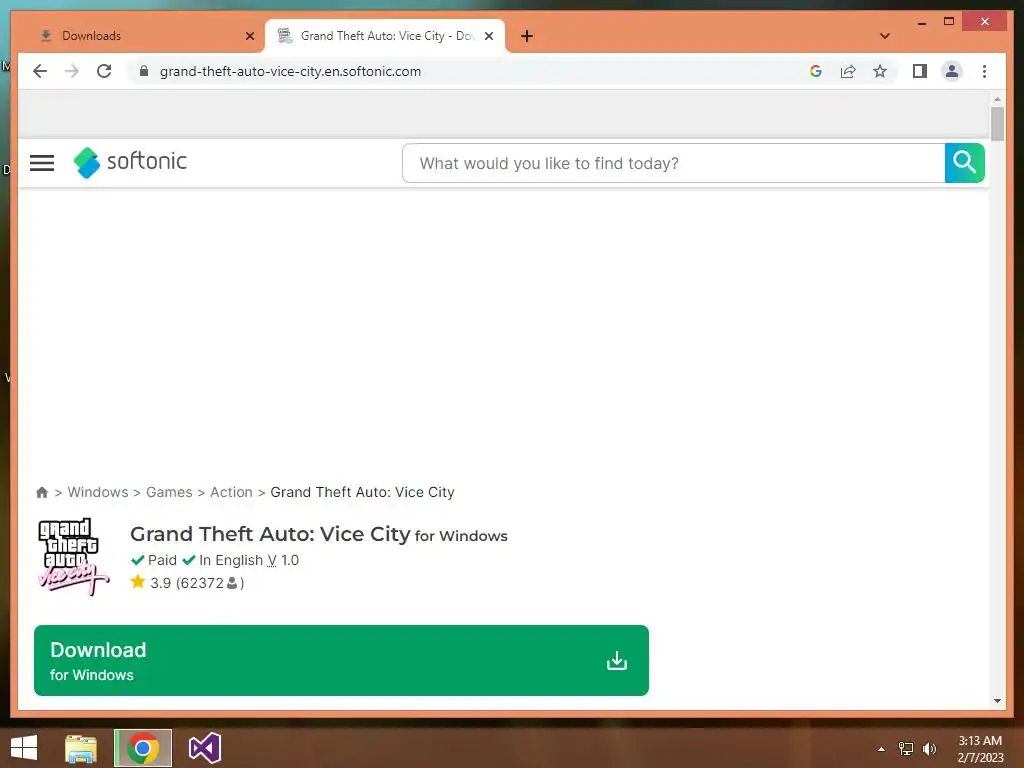
Task: Open Chrome side panel
Action: 920,71
